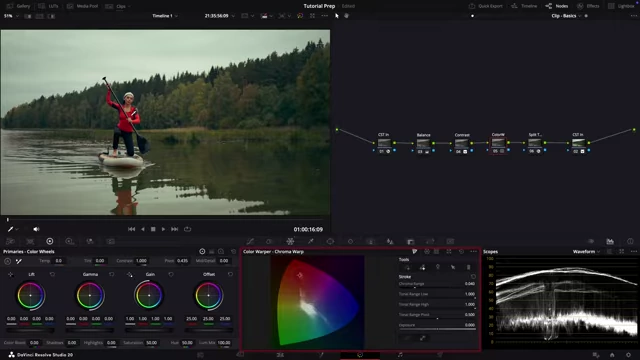This screenshot has height=360, width=640.
Task: Open the timecode 21:35:56:09 dropdown
Action: [x=220, y=16]
